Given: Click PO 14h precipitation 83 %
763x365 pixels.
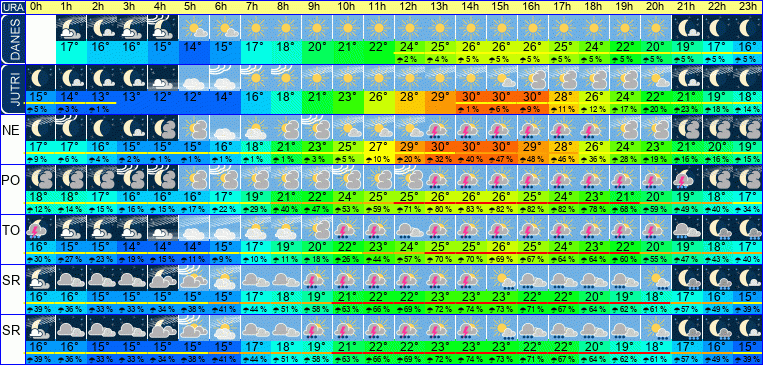Looking at the screenshot, I should (471, 210).
